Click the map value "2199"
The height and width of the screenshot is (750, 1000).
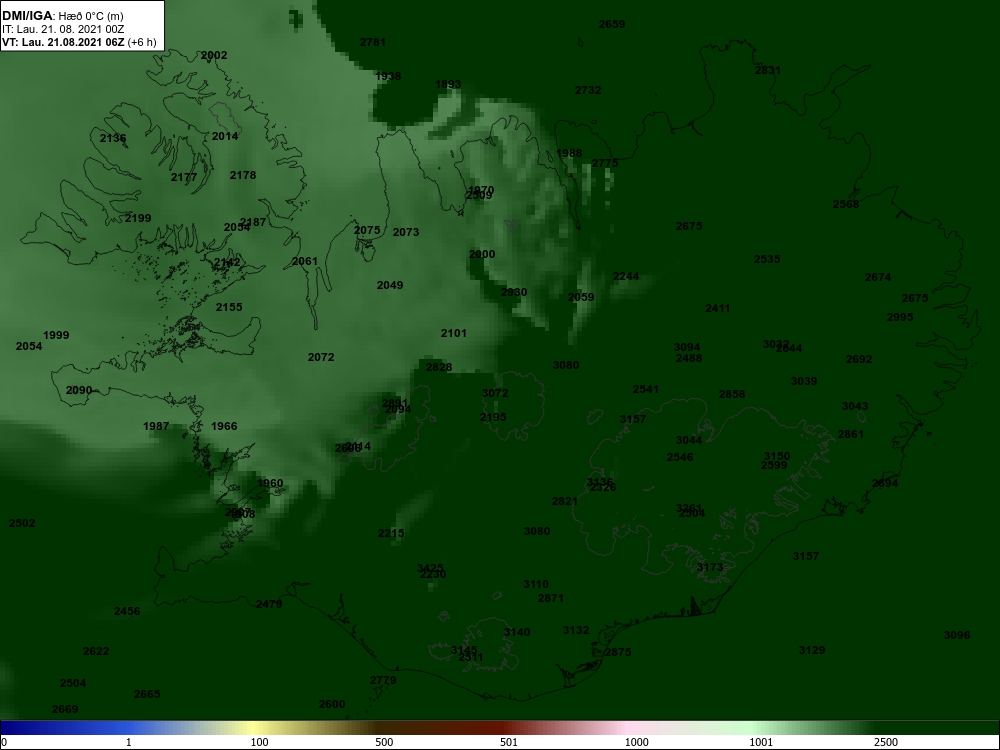point(138,218)
